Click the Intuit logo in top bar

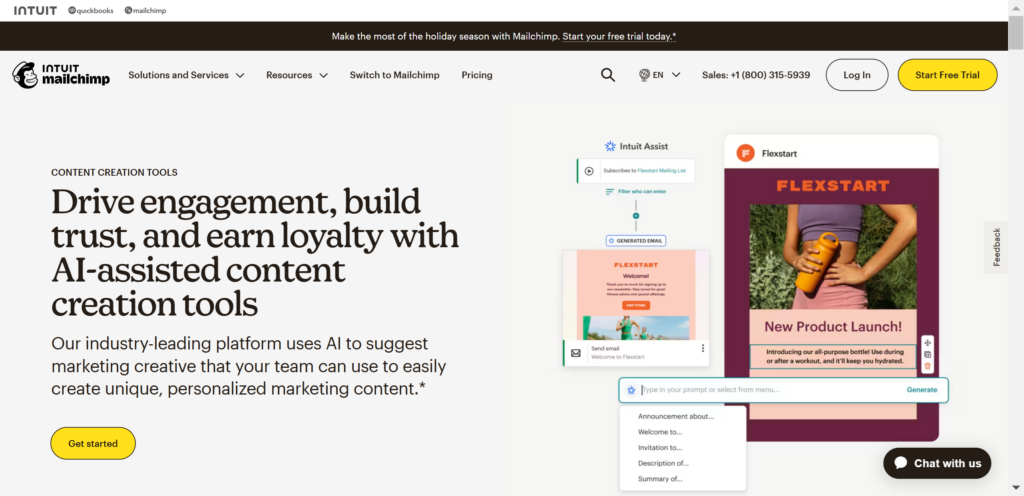coord(35,10)
